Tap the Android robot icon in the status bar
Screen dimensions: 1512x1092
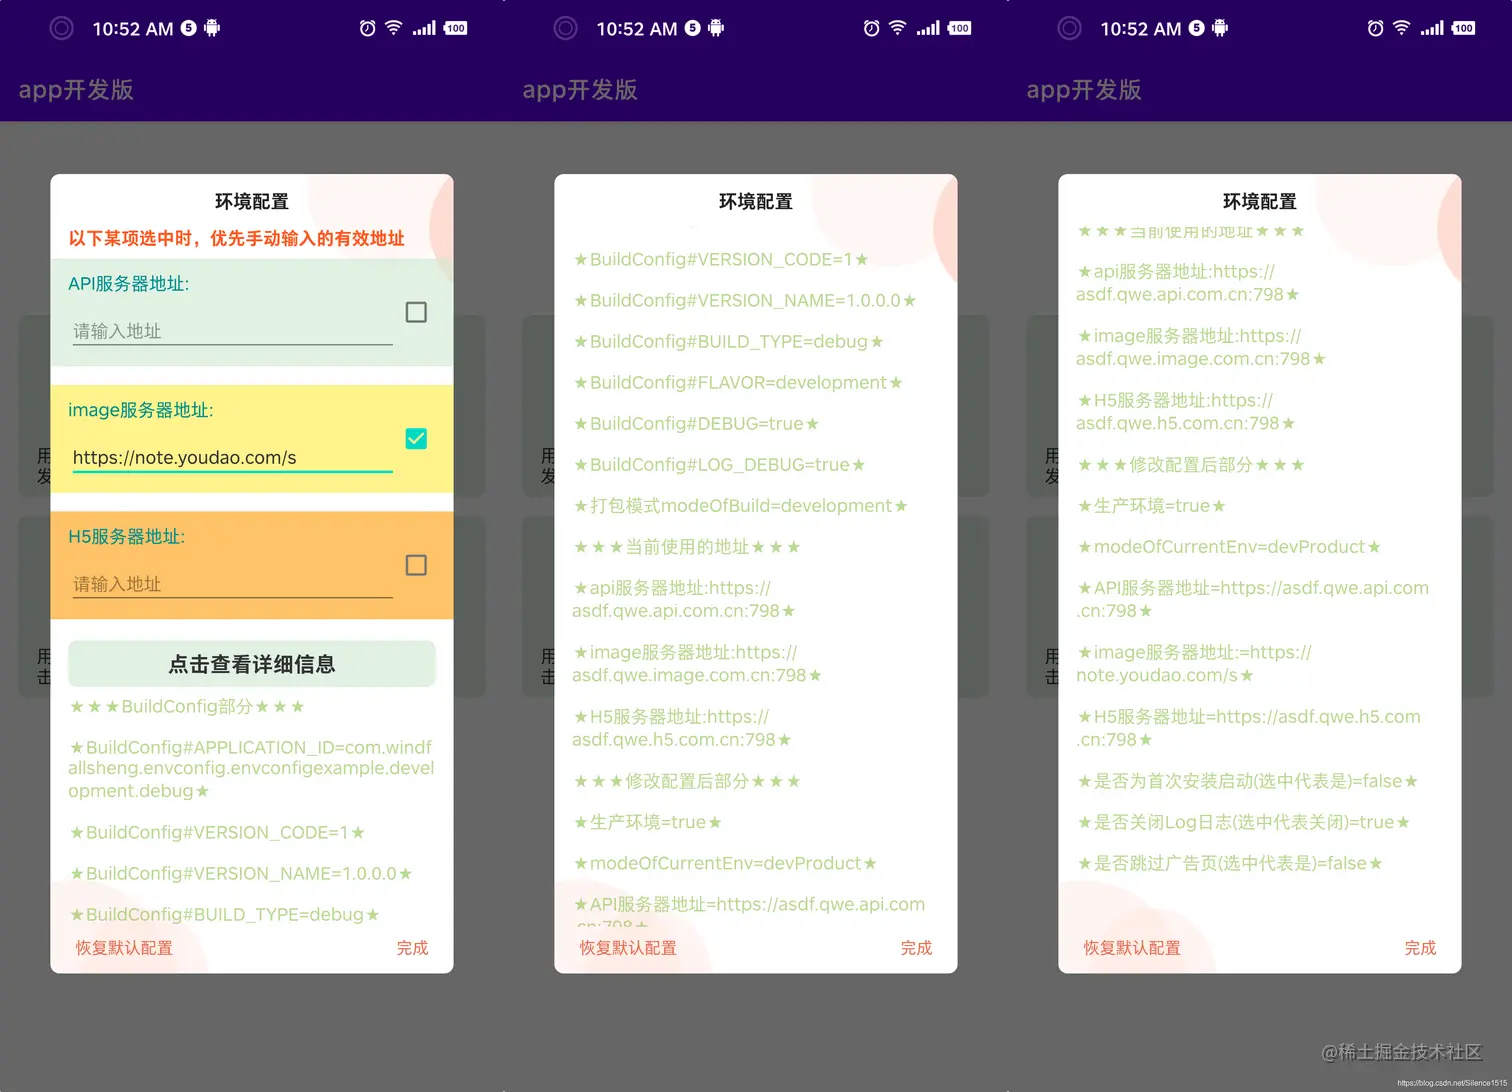pos(211,28)
